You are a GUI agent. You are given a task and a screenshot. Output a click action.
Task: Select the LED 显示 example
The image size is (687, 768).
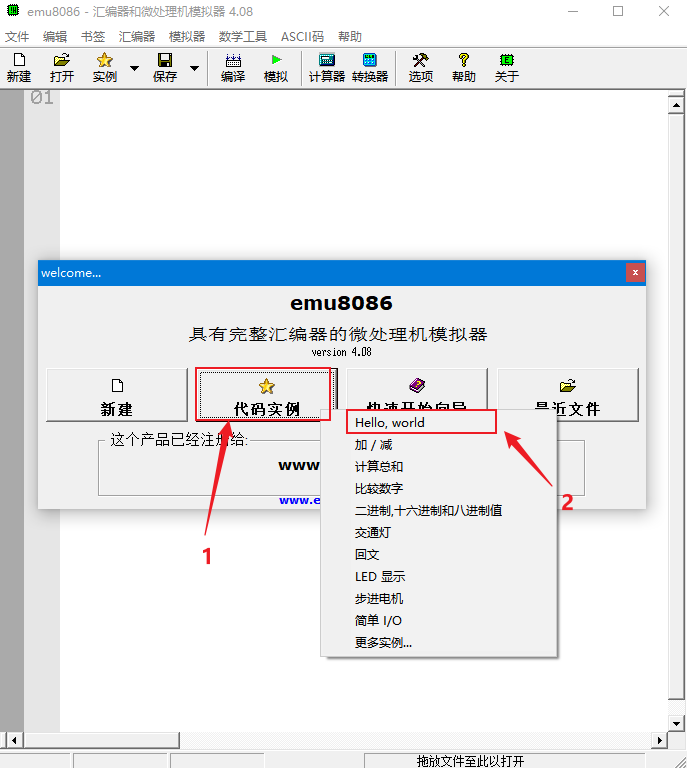click(438, 576)
